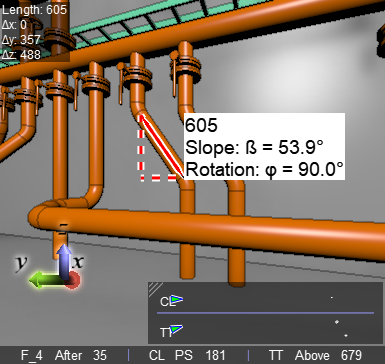The height and width of the screenshot is (364, 385).
Task: Click the Length: 605 overlay text
Action: point(34,9)
